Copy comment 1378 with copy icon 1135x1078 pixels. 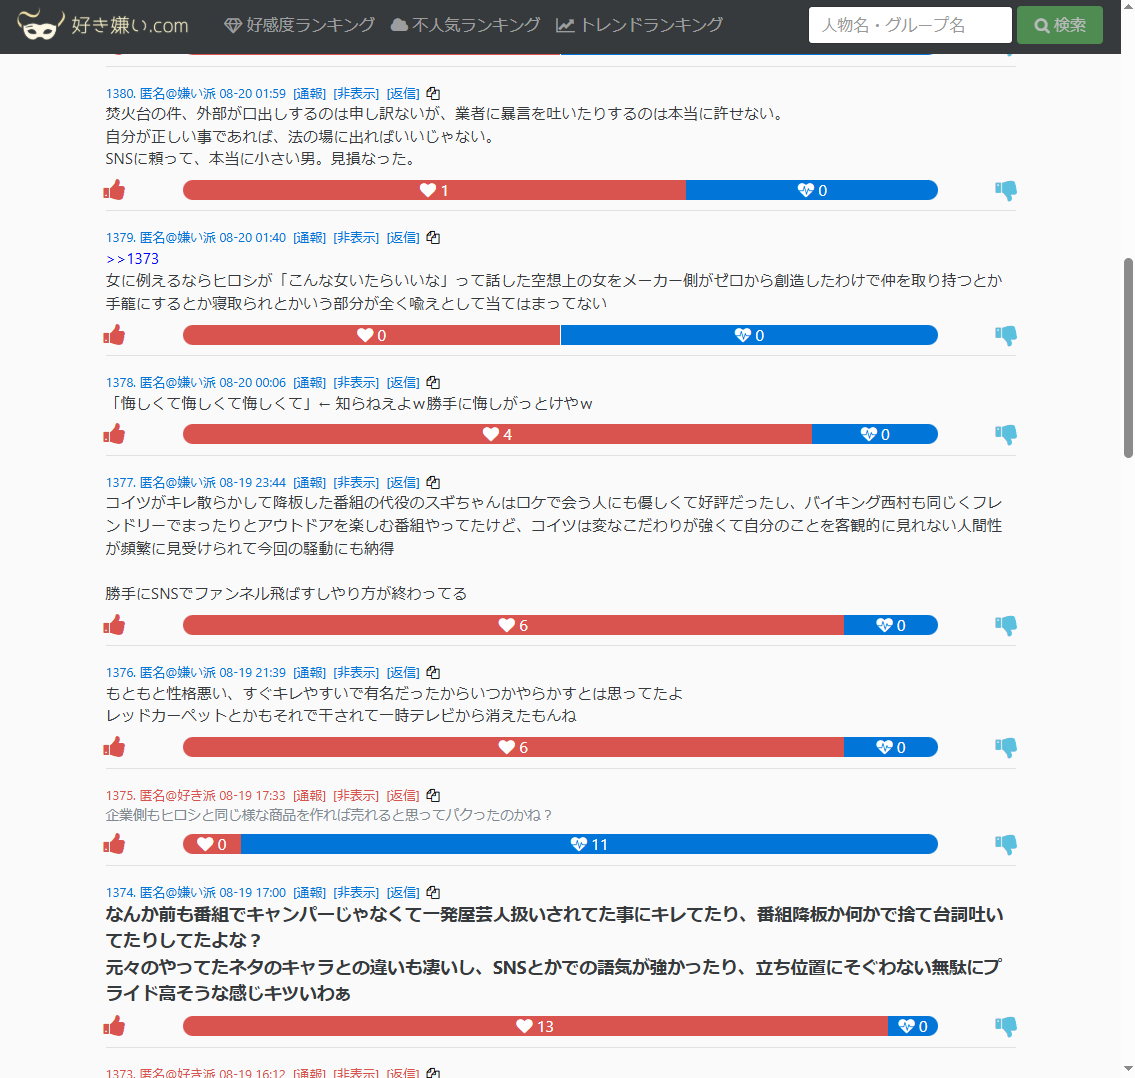433,382
